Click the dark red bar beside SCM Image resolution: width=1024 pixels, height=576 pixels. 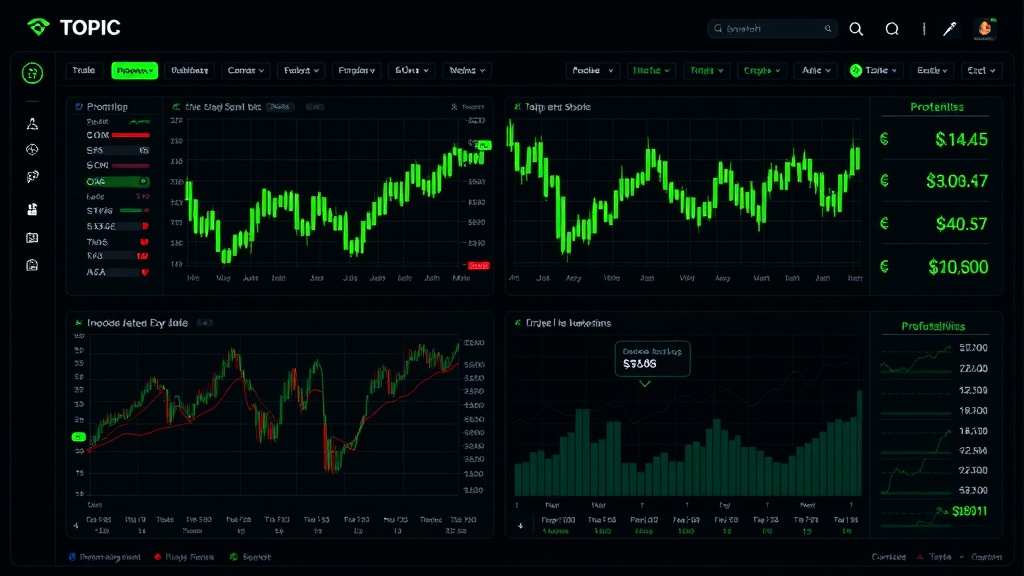tap(131, 166)
